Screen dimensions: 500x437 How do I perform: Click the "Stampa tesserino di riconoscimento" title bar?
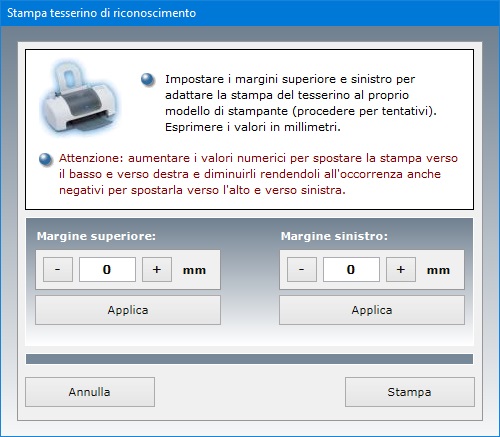[250, 13]
